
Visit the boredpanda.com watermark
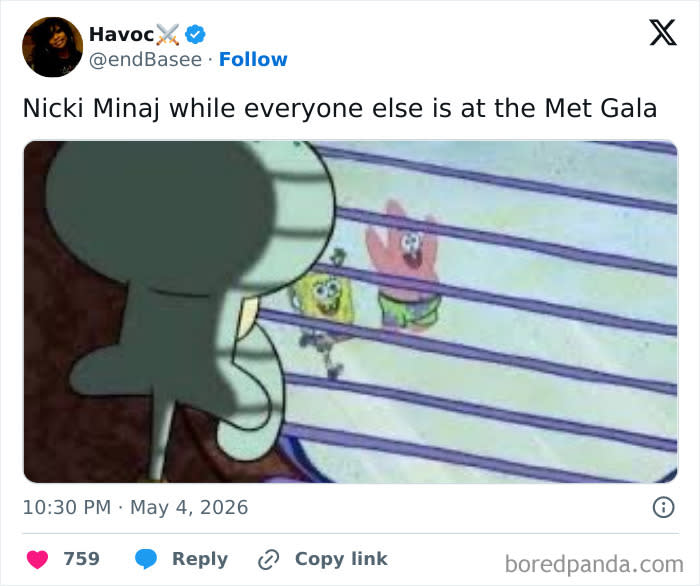coord(594,564)
